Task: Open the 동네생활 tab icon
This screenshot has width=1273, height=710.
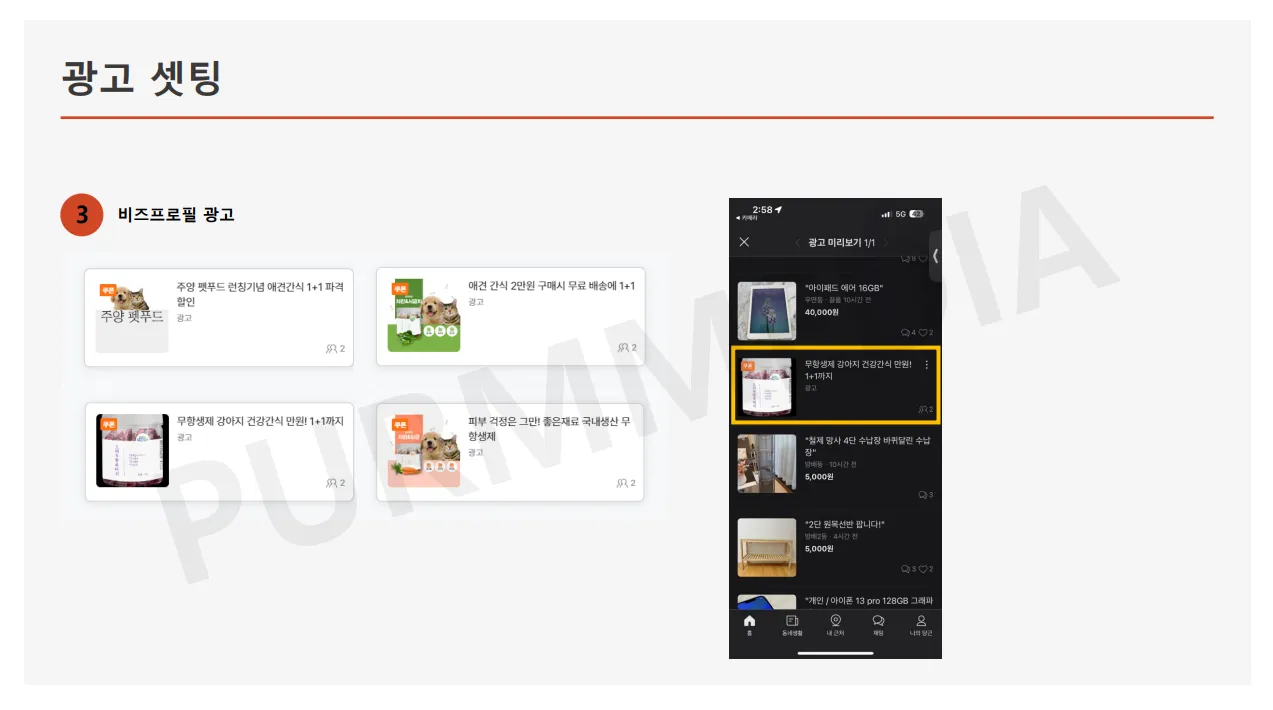Action: (792, 622)
